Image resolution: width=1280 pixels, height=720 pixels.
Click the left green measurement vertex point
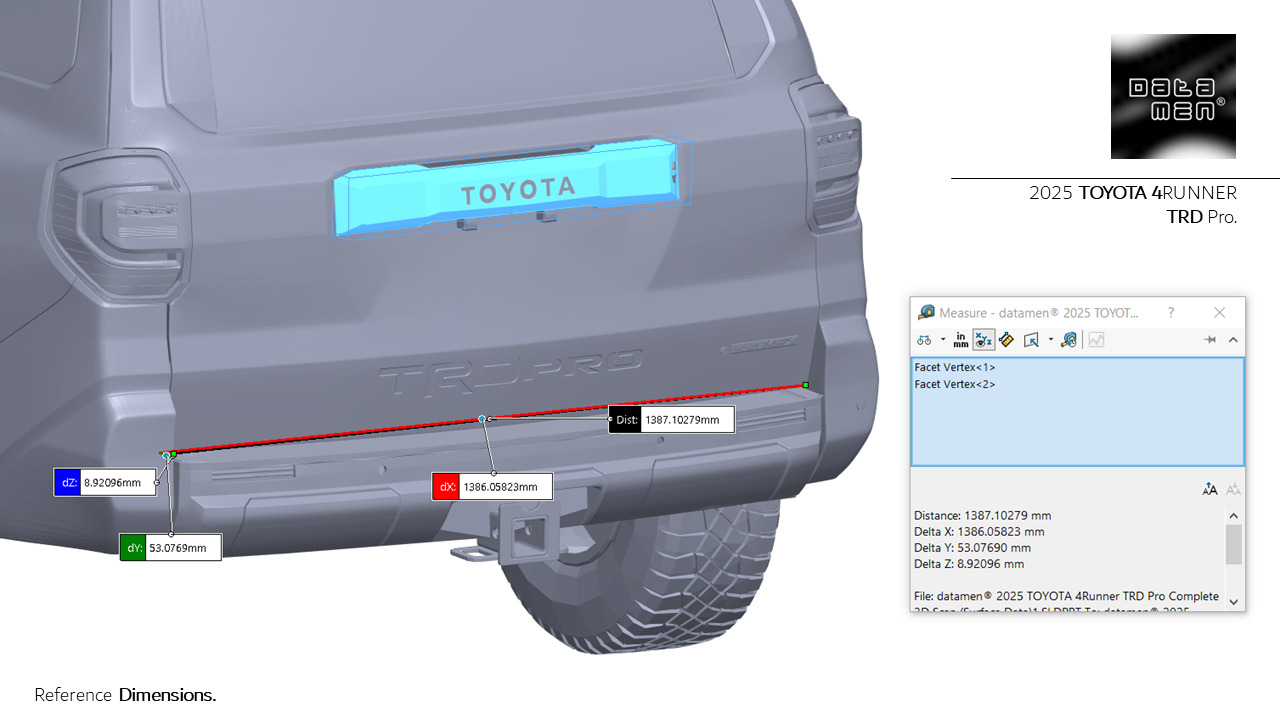[x=173, y=454]
